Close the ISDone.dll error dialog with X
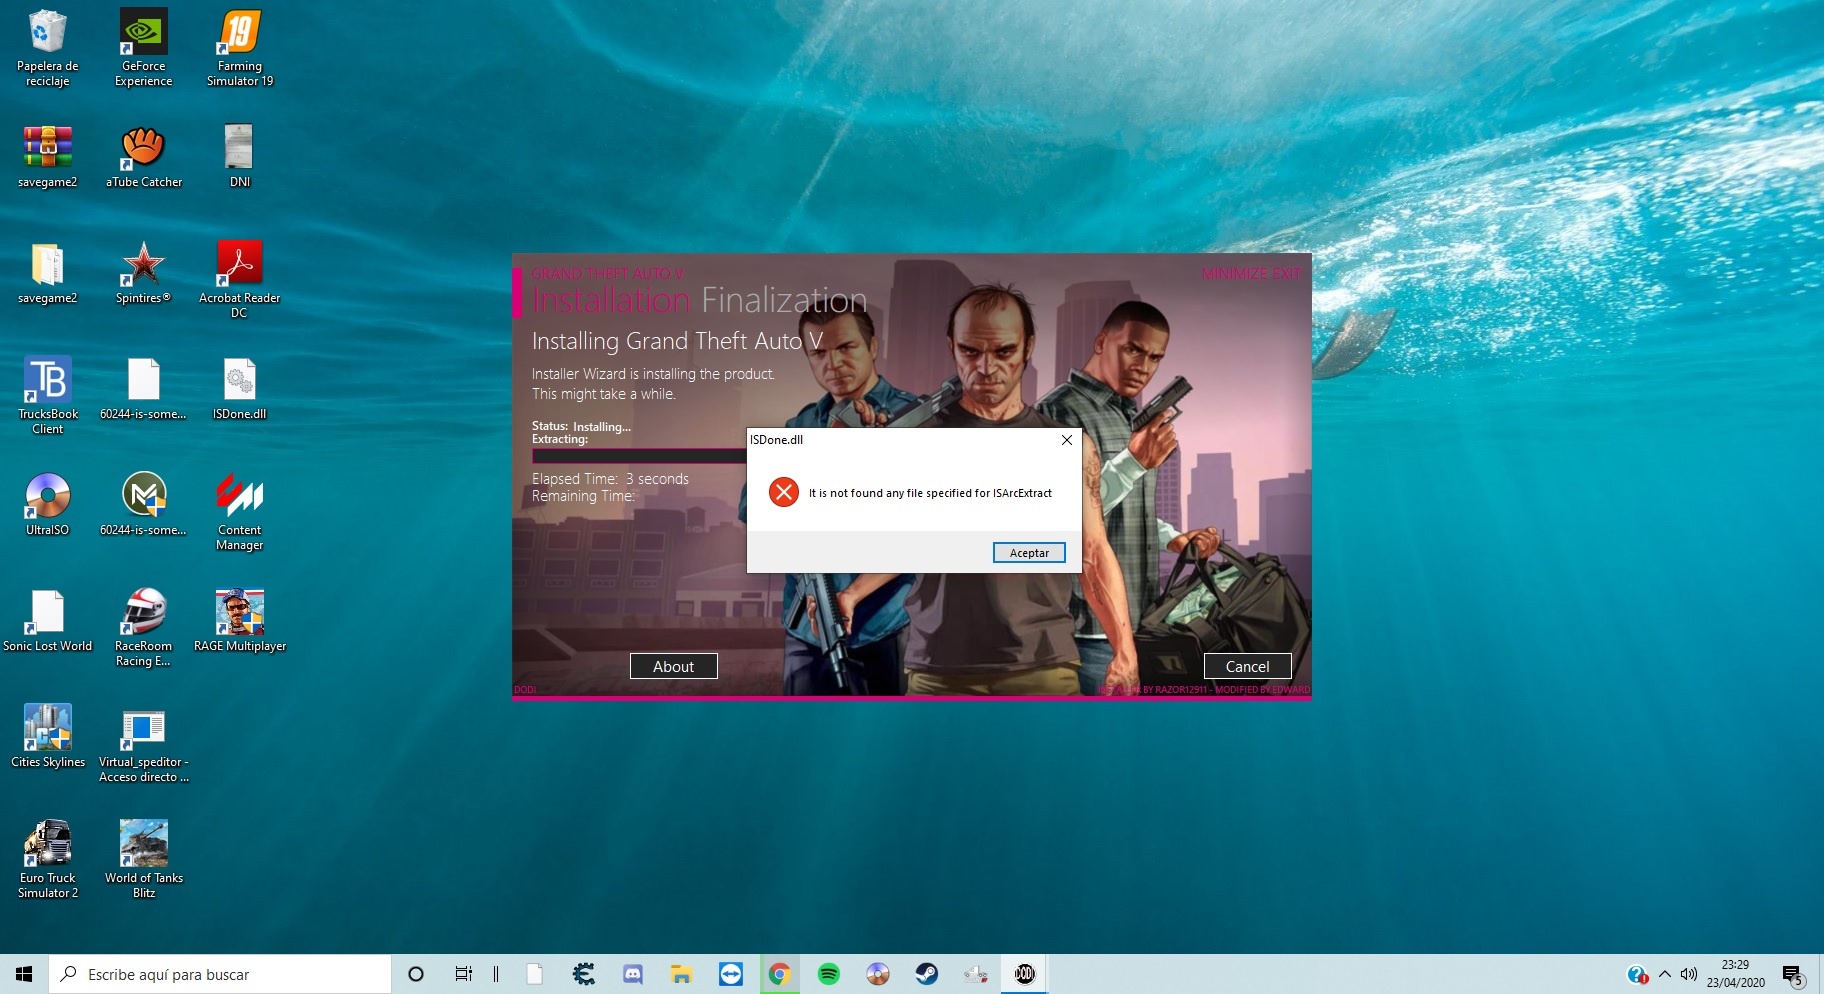This screenshot has width=1824, height=994. click(x=1066, y=440)
